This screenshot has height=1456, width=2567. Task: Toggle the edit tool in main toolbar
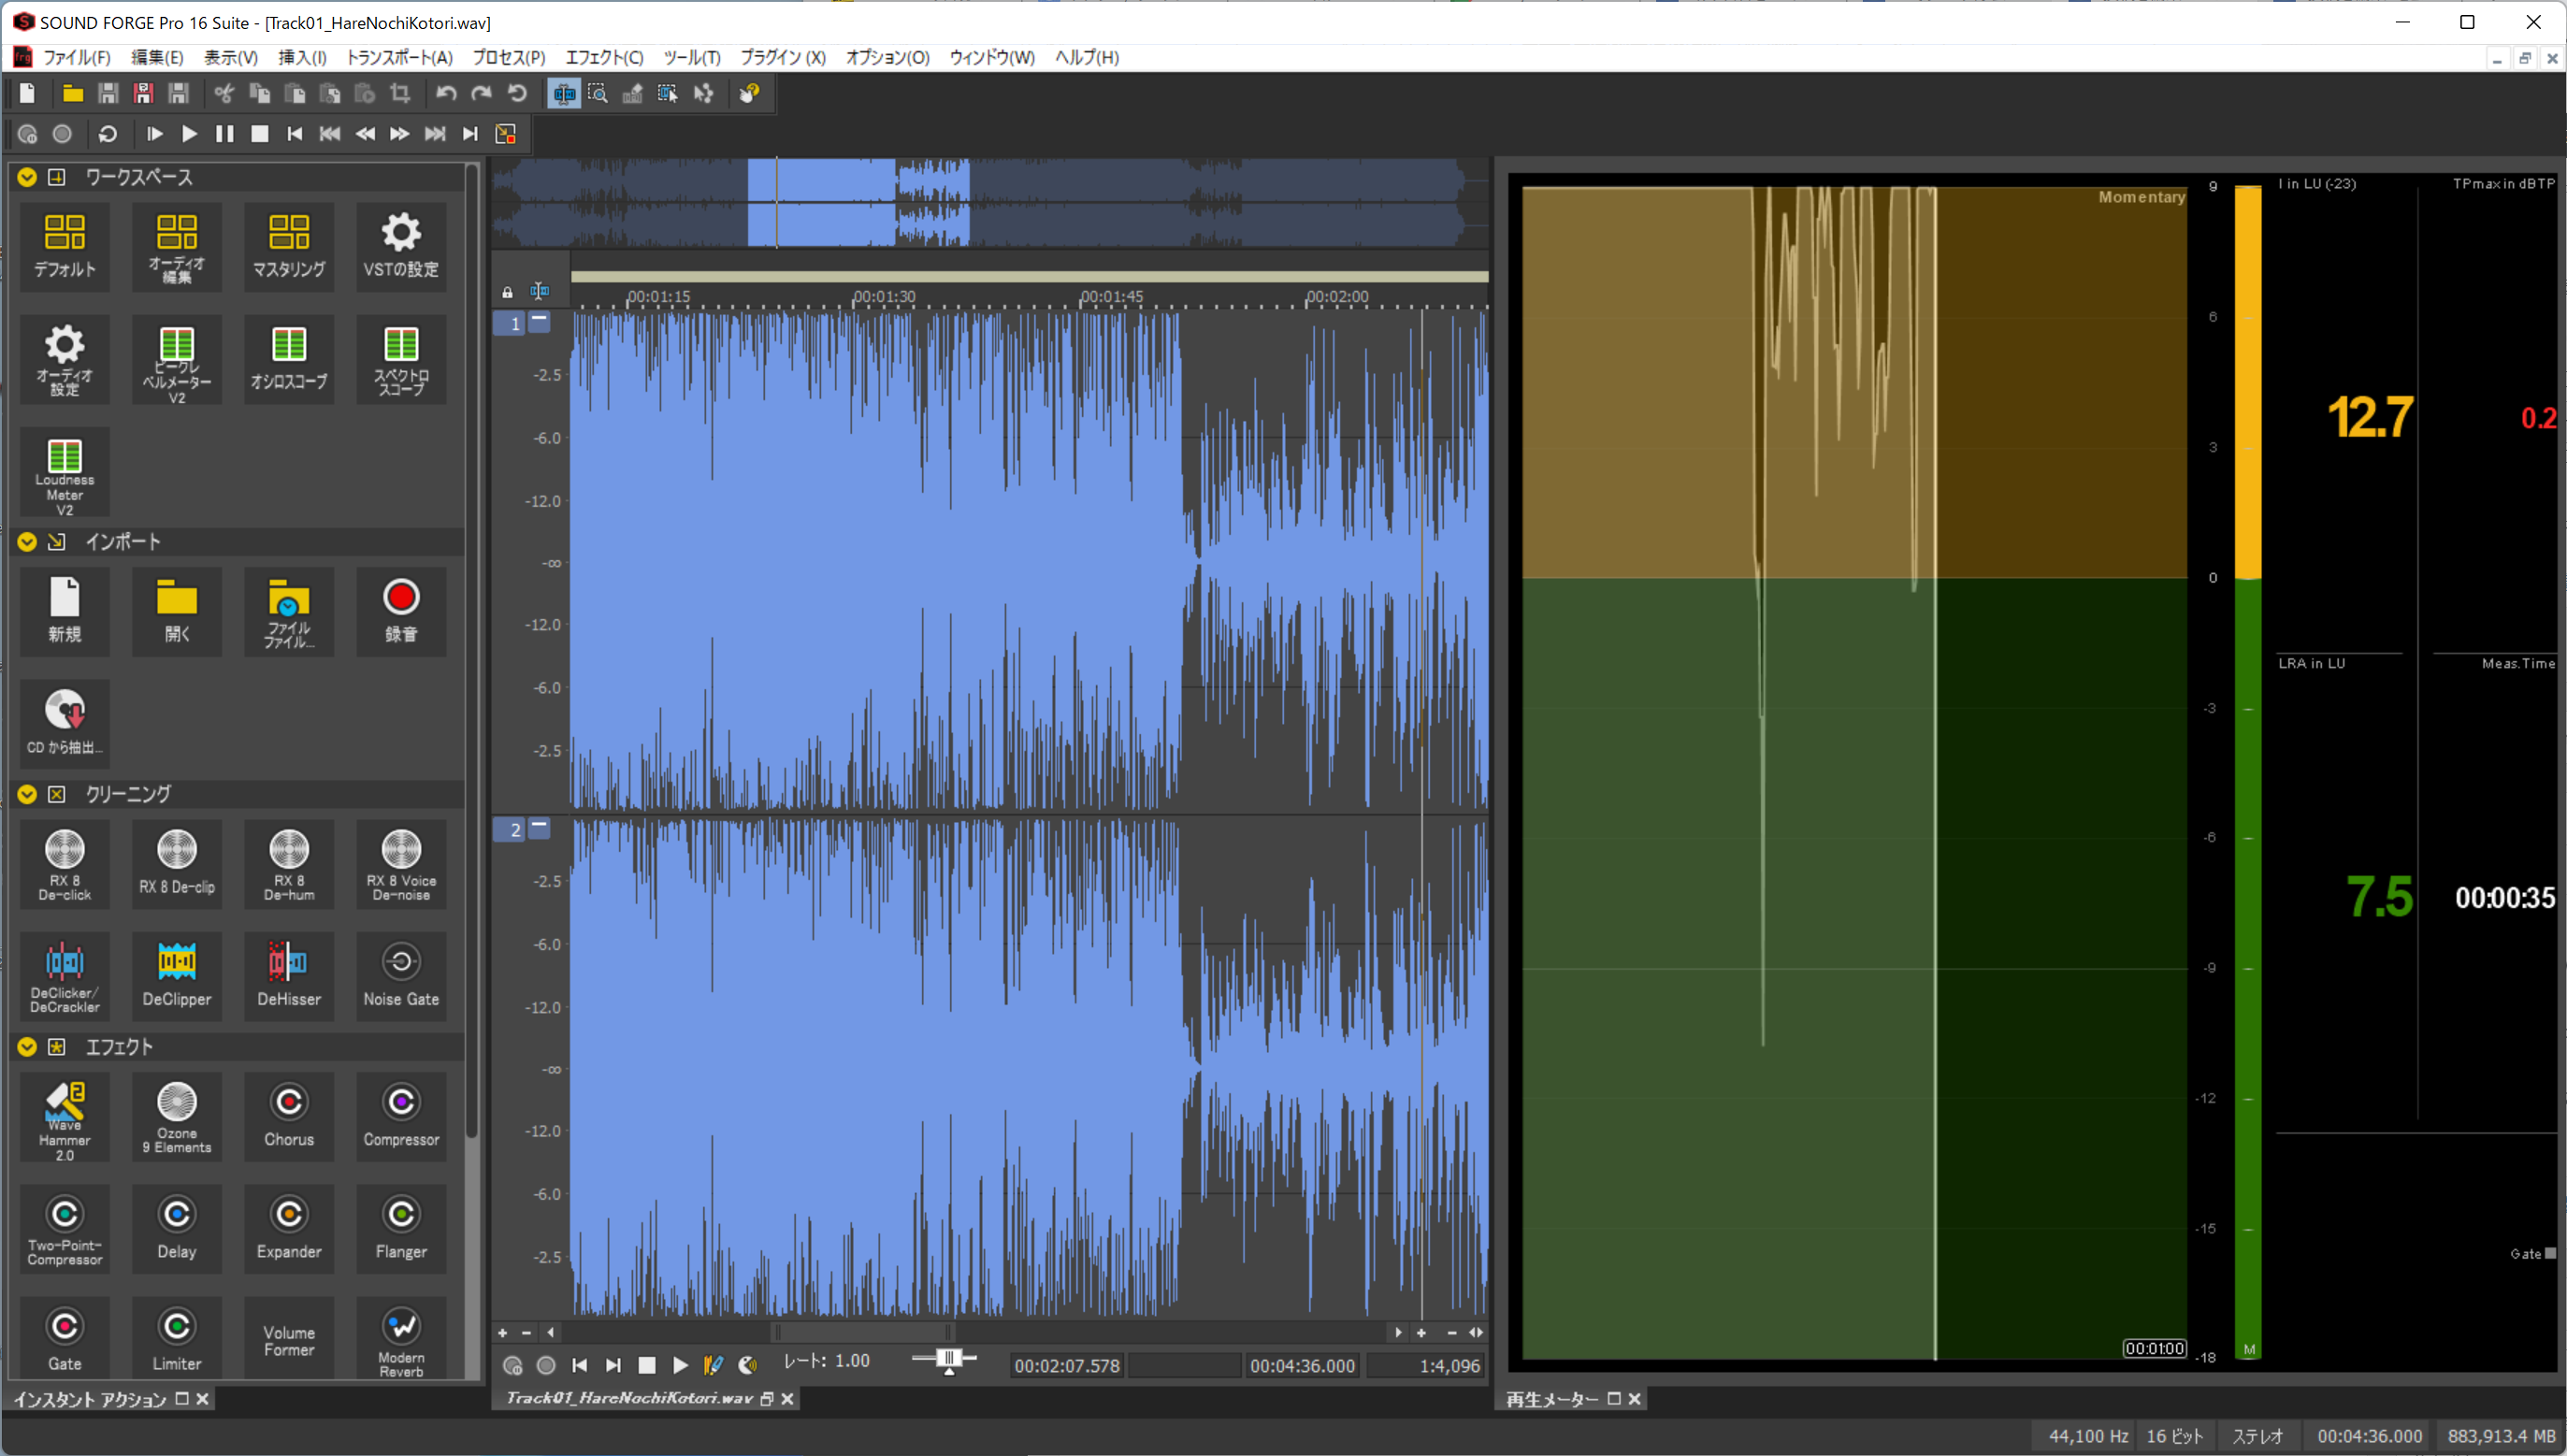(564, 94)
